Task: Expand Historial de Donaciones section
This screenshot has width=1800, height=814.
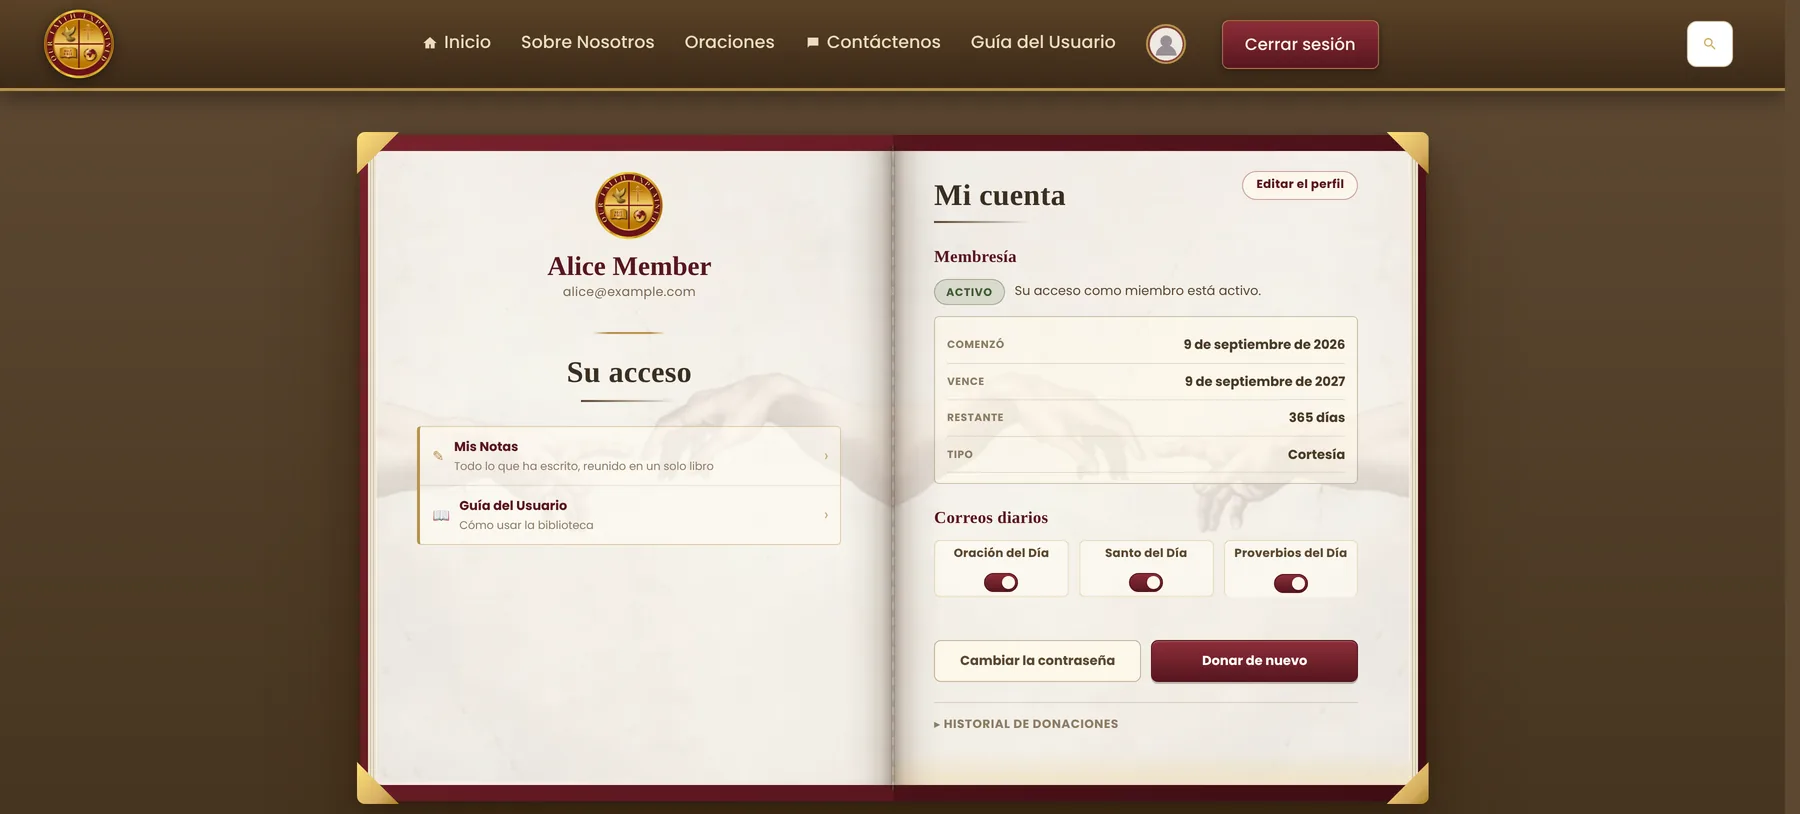Action: pos(1026,724)
